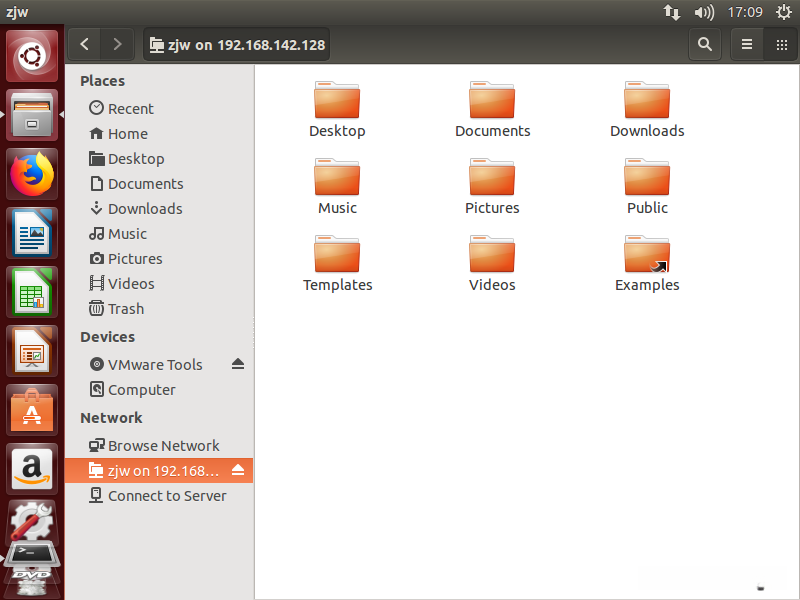800x600 pixels.
Task: Launch LibreOffice Impress
Action: pyautogui.click(x=32, y=352)
